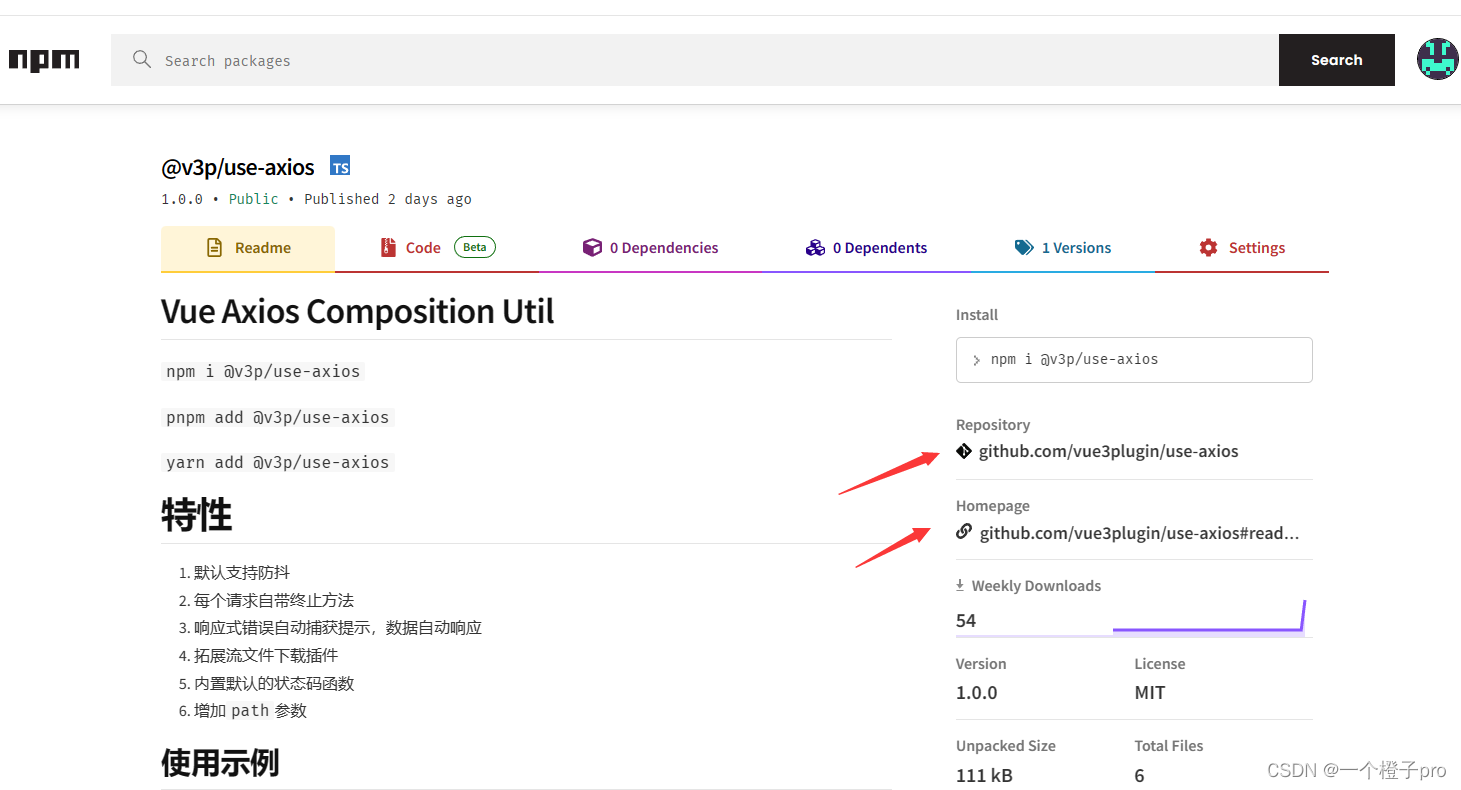Click the Unpacked Size value 111 kB
Viewport: 1461px width, 790px height.
(x=984, y=775)
